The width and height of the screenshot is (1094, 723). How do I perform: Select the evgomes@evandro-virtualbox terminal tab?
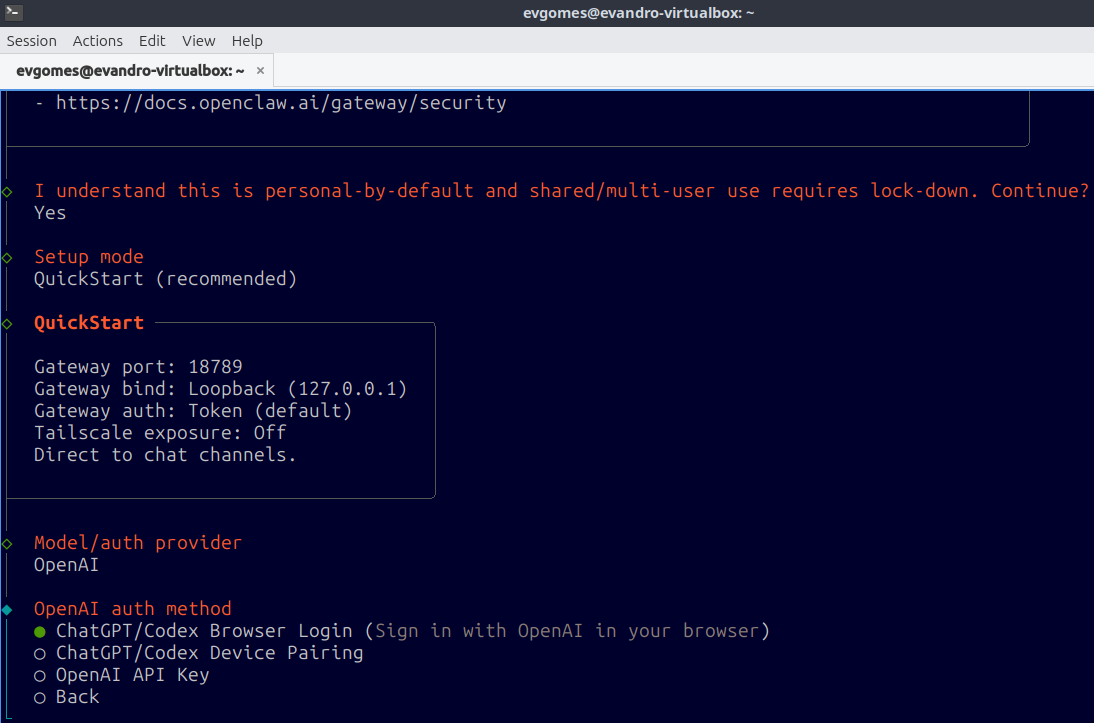click(x=130, y=70)
